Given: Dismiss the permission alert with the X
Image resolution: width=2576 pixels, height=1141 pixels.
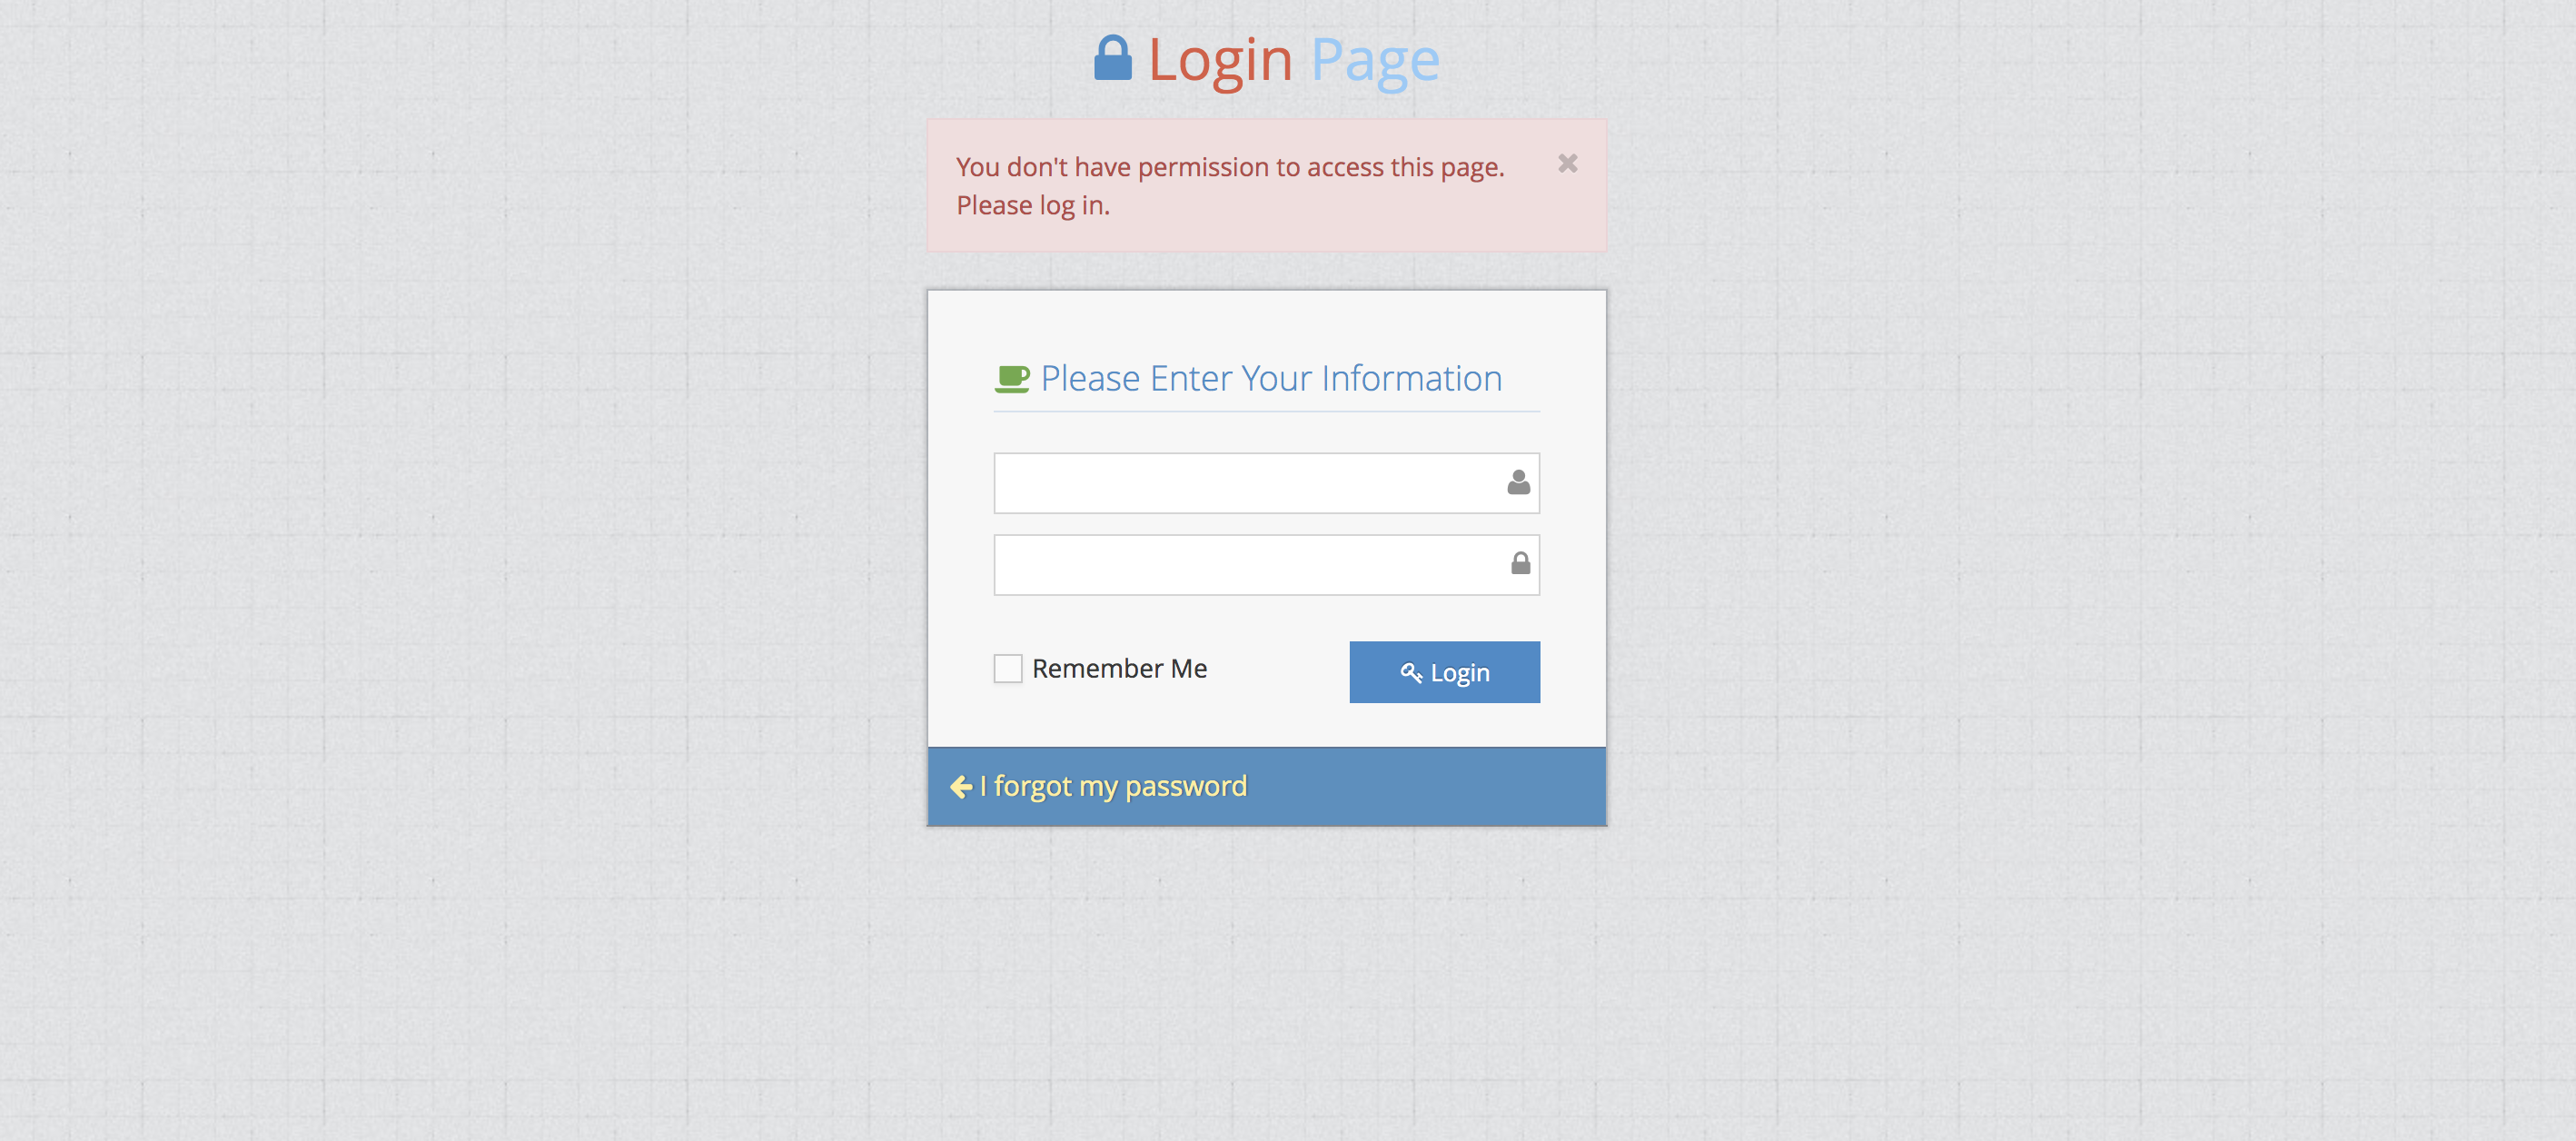Looking at the screenshot, I should point(1567,163).
